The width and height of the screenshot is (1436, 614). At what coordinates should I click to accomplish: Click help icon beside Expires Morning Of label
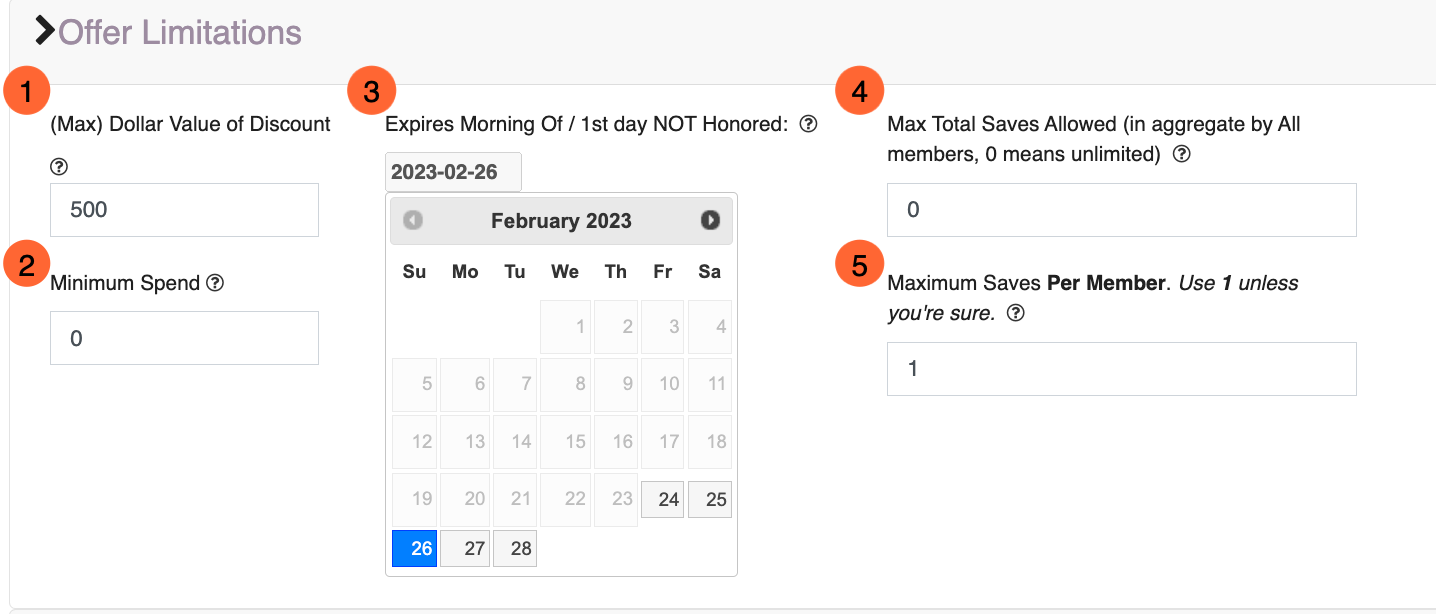point(809,124)
